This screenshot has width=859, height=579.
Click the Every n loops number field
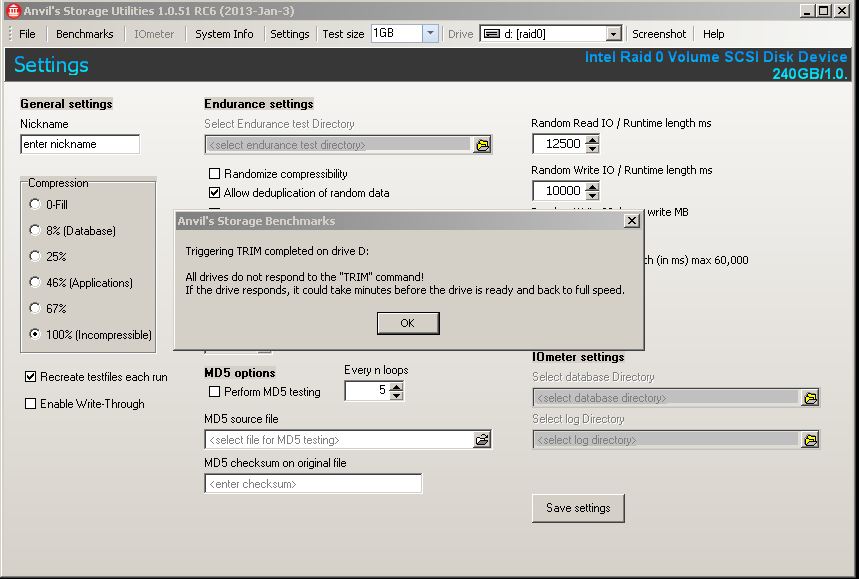tap(367, 391)
